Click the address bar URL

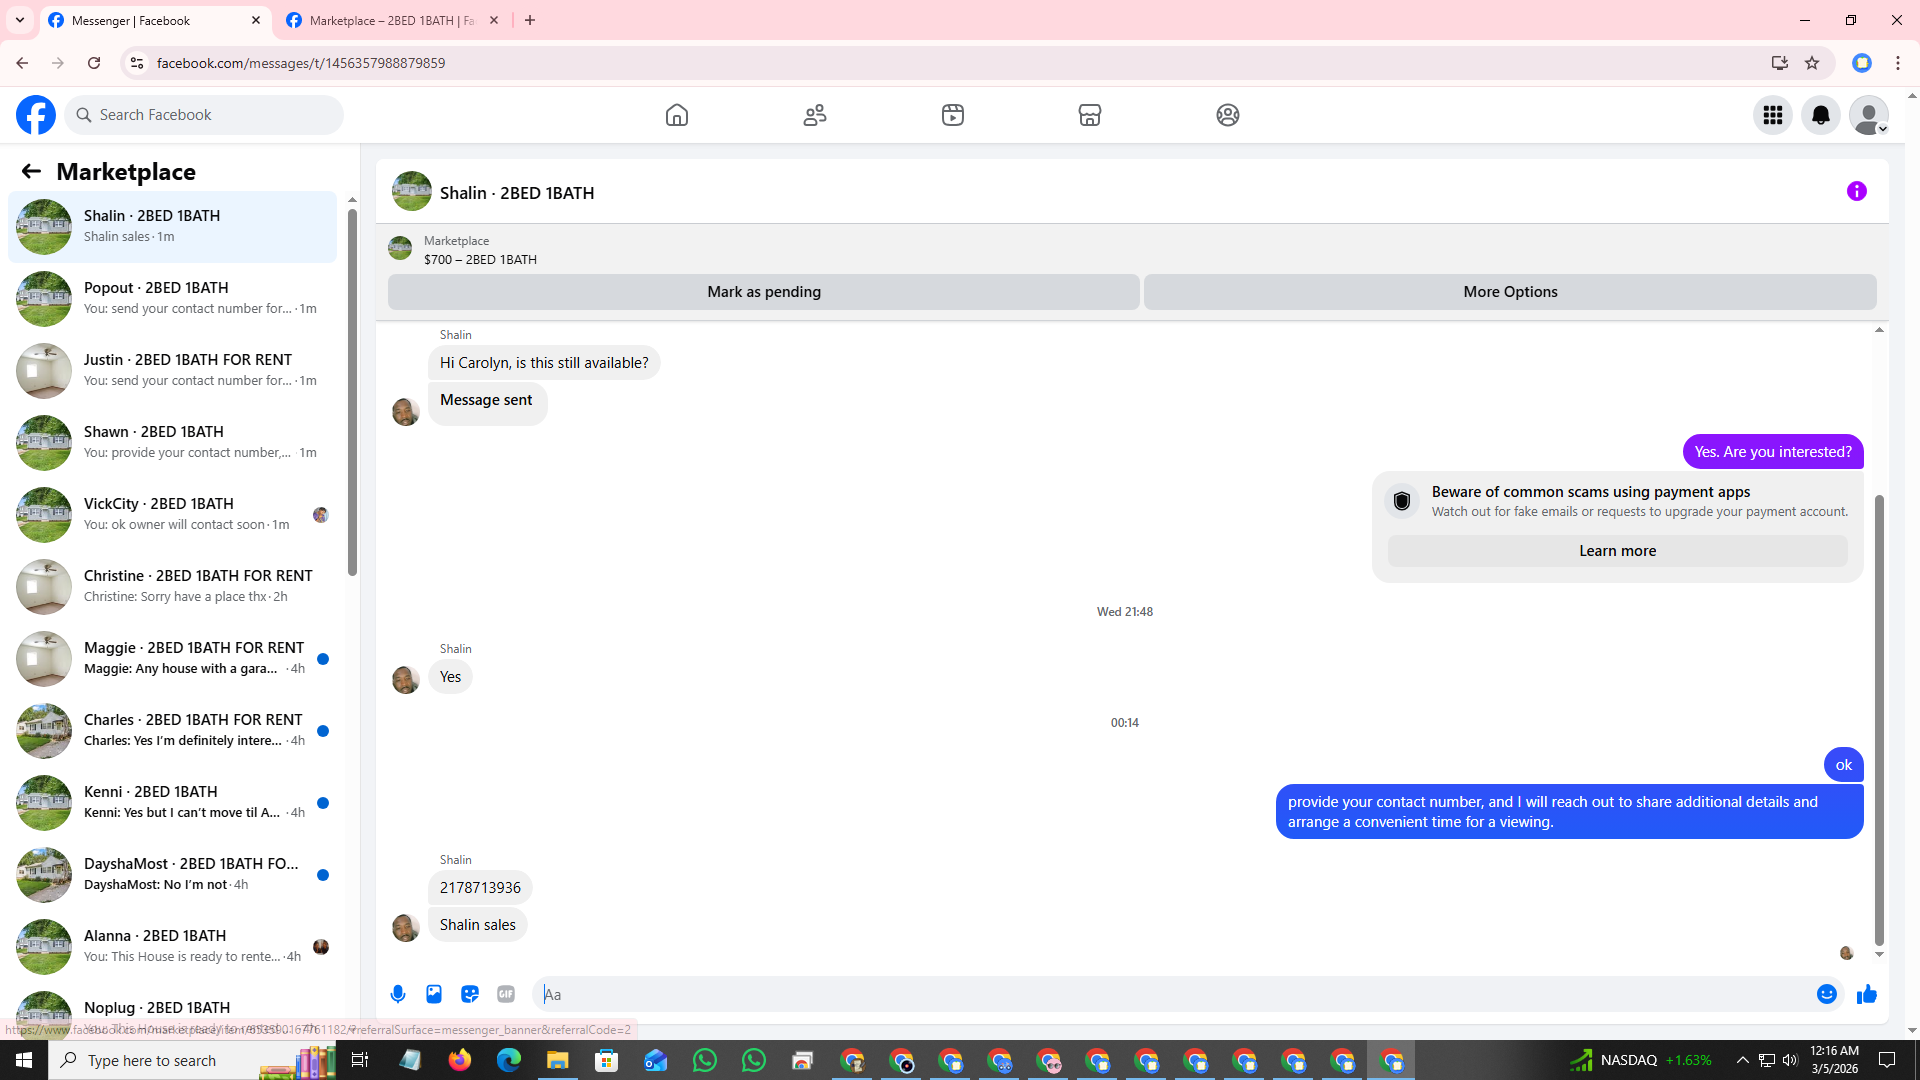[301, 63]
